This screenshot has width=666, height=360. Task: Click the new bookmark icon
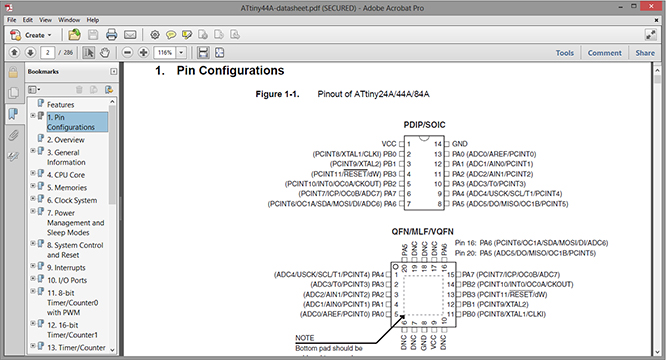tap(93, 90)
